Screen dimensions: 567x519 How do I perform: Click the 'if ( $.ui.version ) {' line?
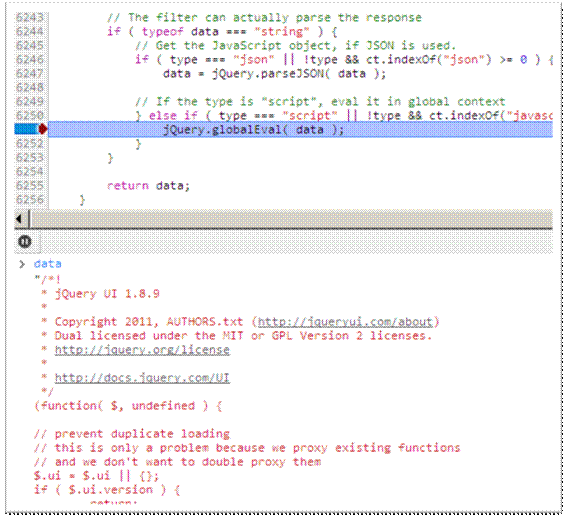(107, 490)
